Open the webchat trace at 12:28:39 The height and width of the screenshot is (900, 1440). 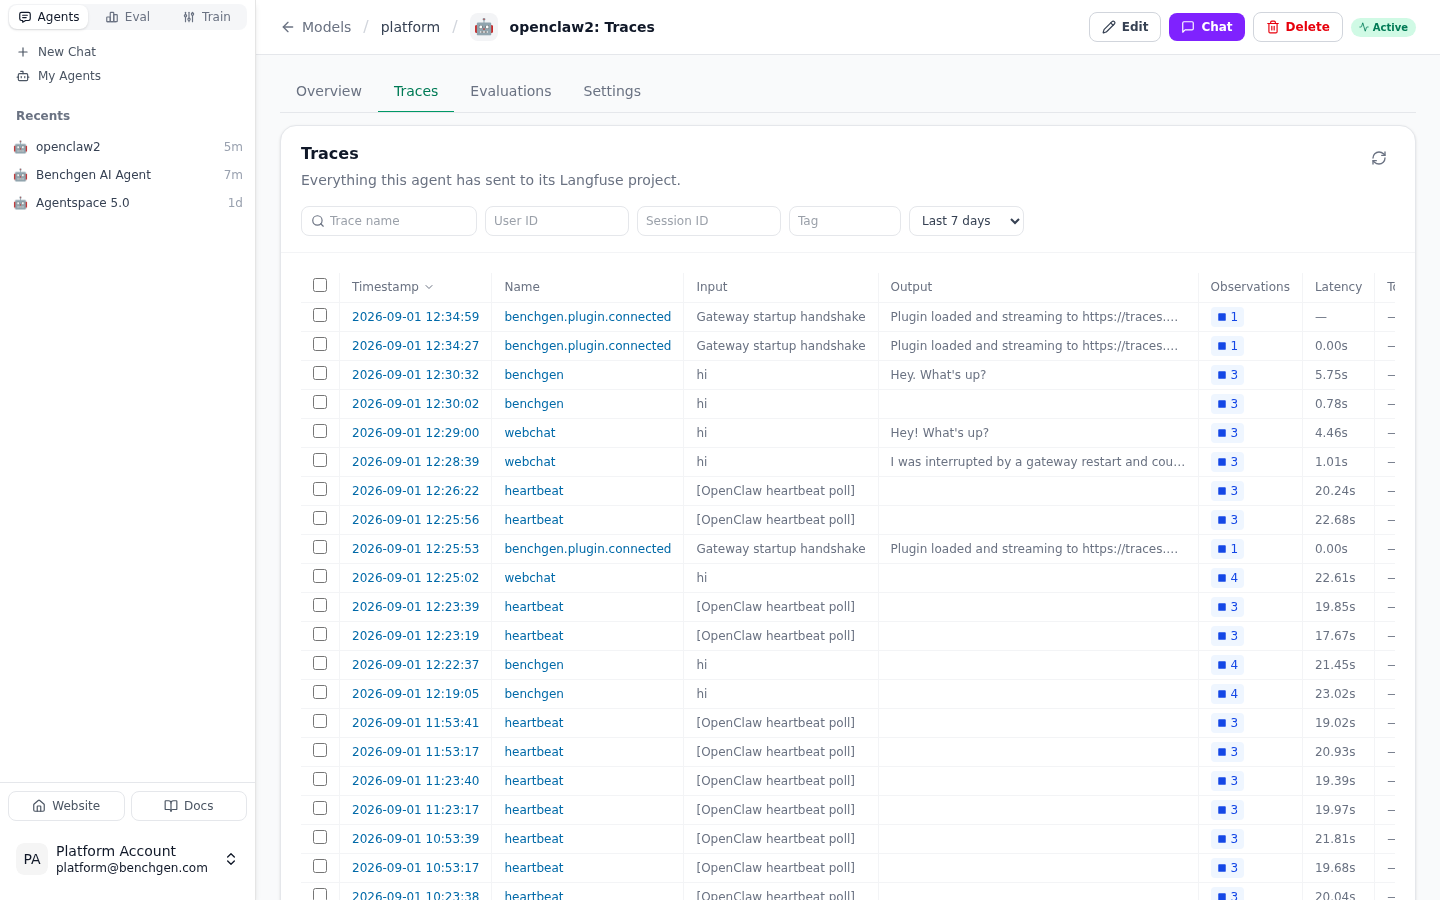pyautogui.click(x=530, y=462)
